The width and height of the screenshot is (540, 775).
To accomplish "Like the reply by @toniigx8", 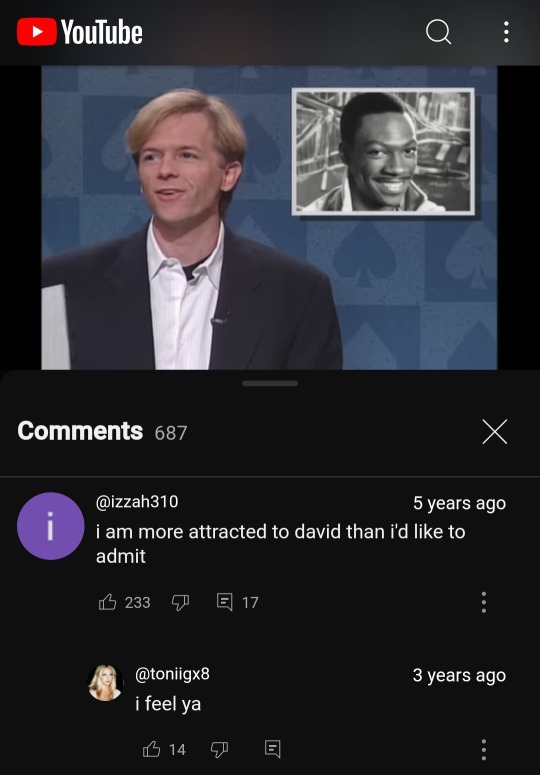I will click(x=151, y=749).
